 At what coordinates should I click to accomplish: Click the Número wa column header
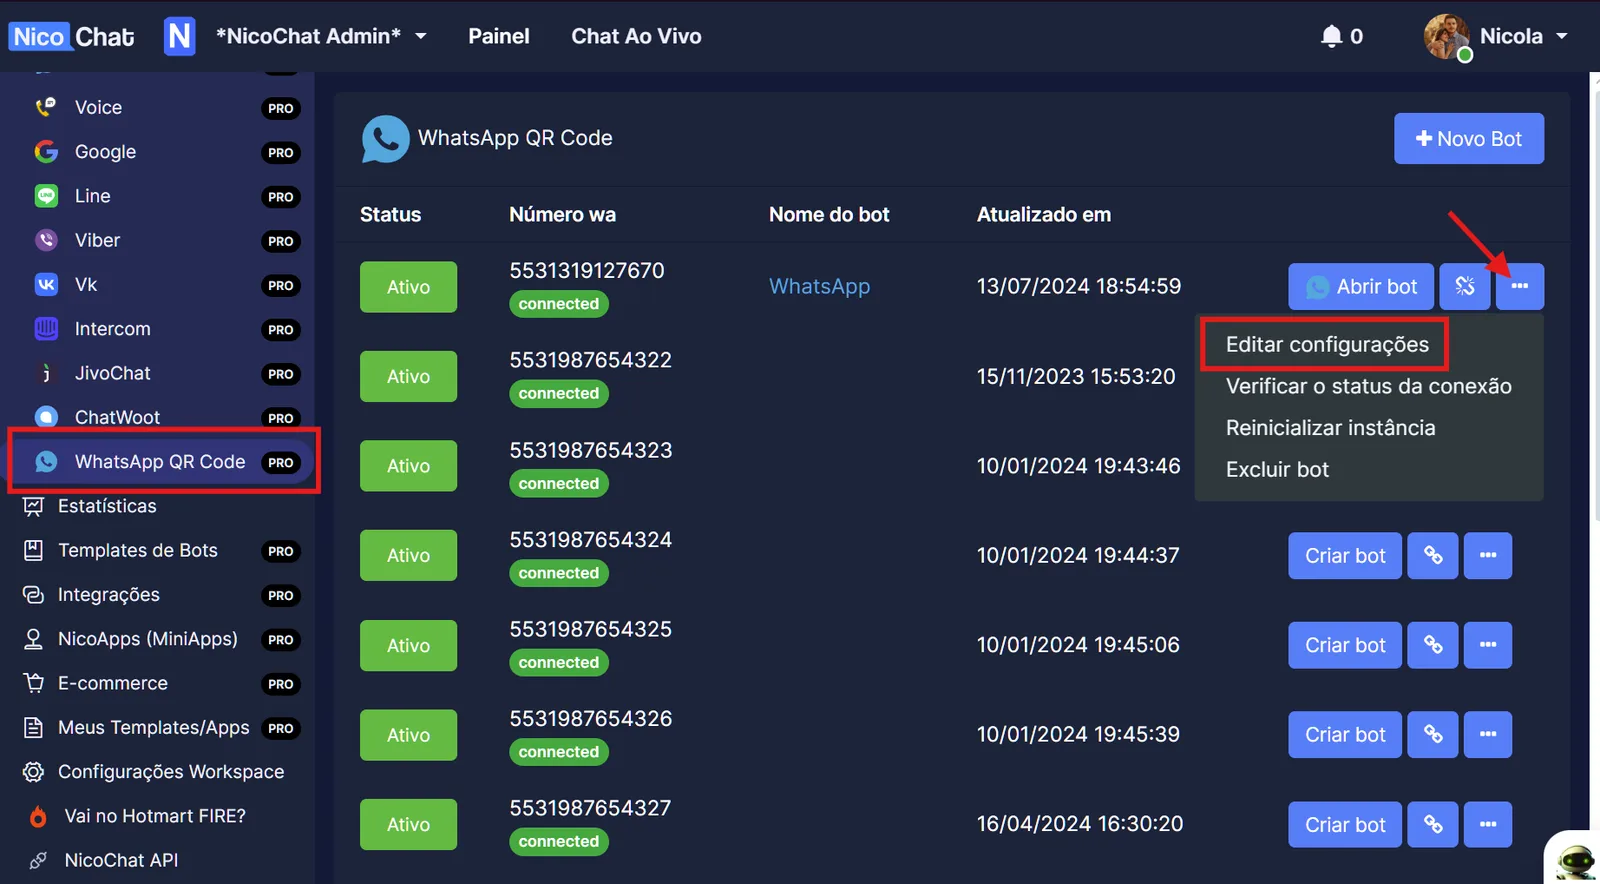coord(562,214)
